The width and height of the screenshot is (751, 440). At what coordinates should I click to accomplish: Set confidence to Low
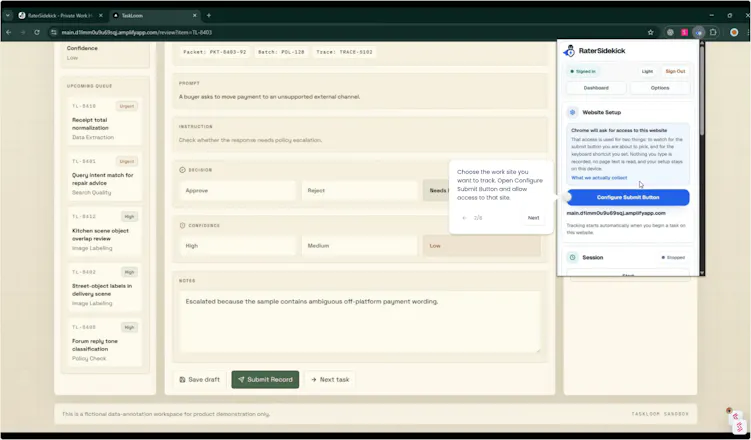[482, 246]
